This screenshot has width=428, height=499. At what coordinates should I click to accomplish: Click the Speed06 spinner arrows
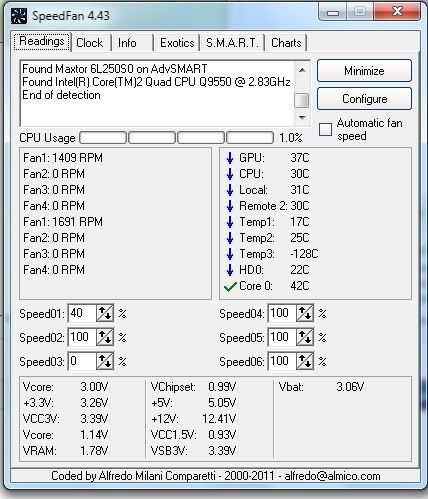coord(305,361)
